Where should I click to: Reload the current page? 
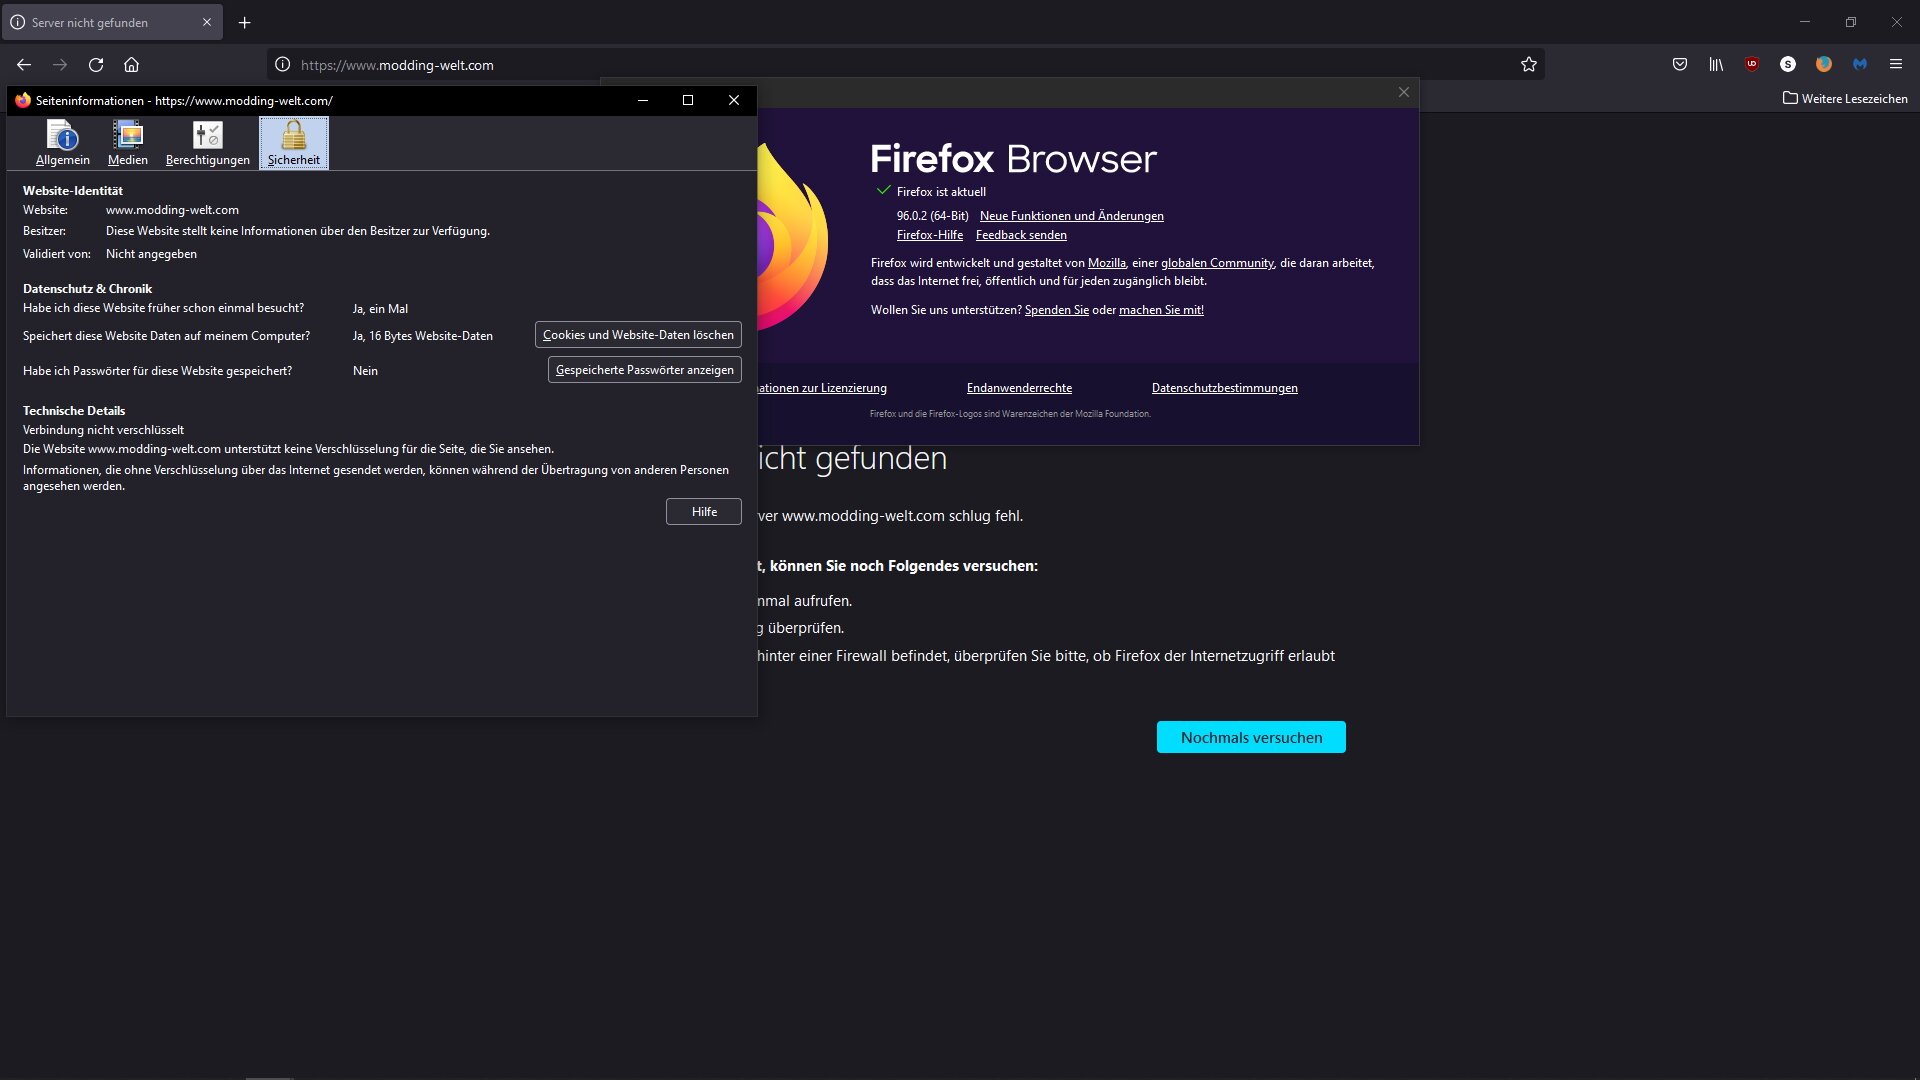click(96, 65)
